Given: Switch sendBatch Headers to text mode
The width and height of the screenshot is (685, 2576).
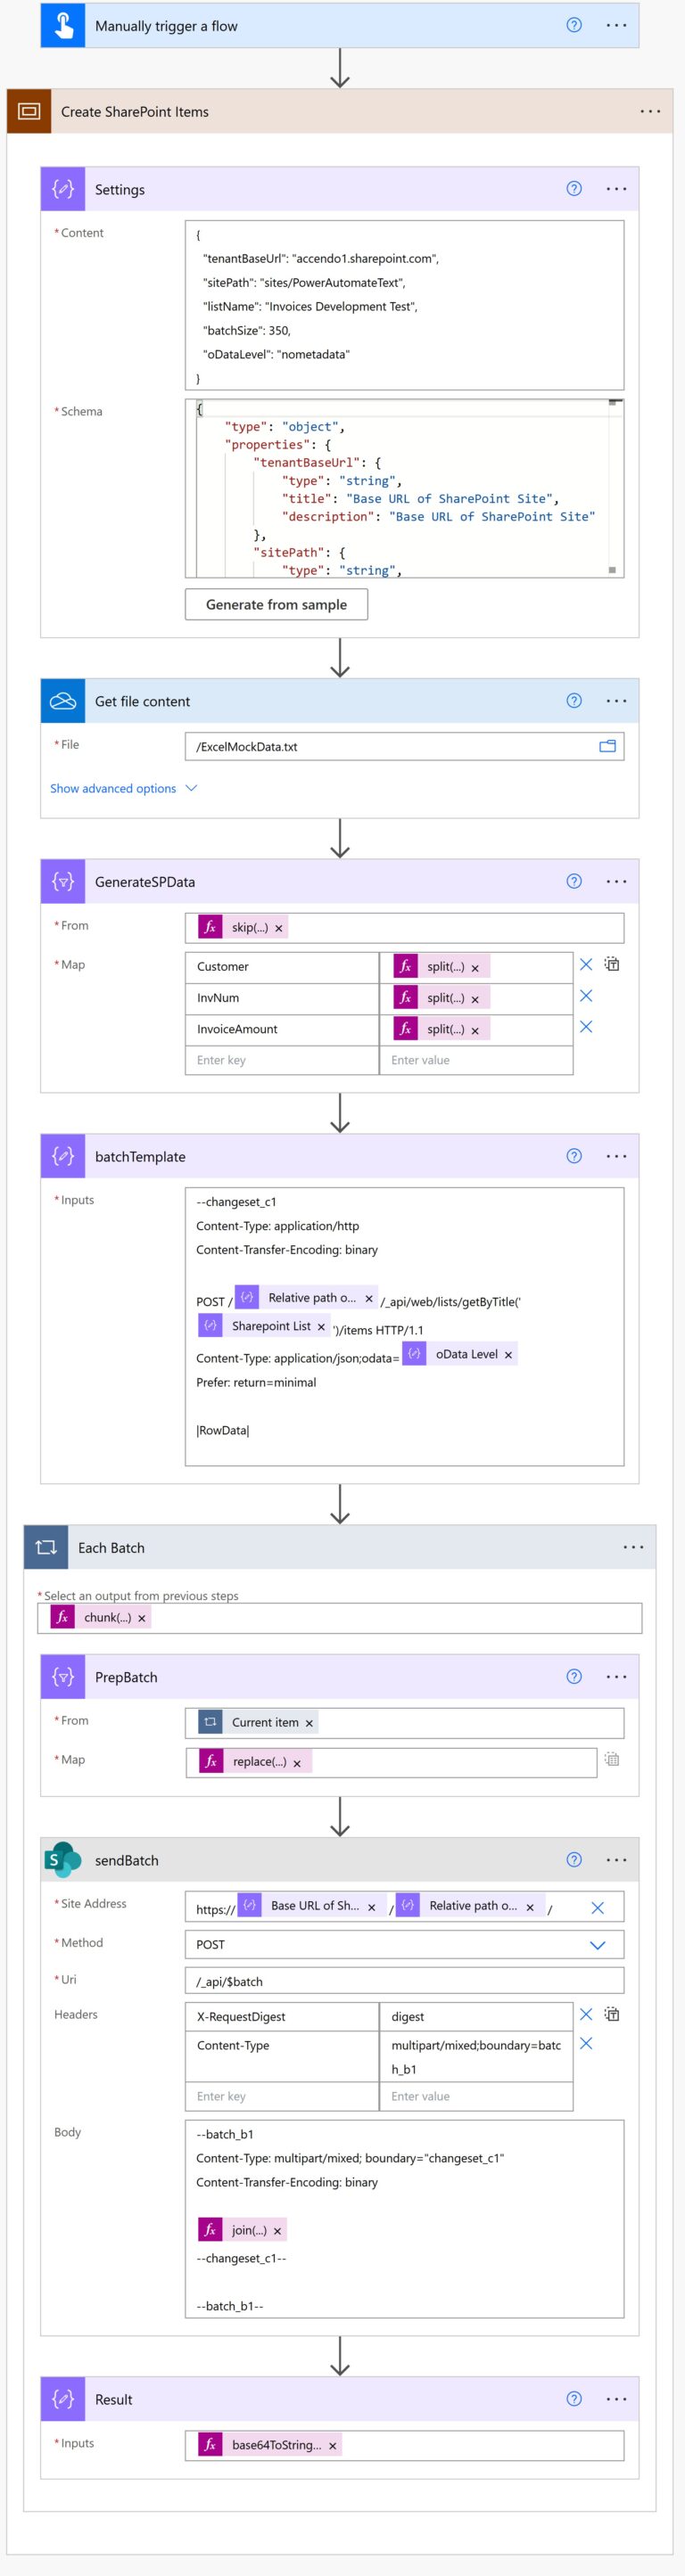Looking at the screenshot, I should click(612, 2014).
